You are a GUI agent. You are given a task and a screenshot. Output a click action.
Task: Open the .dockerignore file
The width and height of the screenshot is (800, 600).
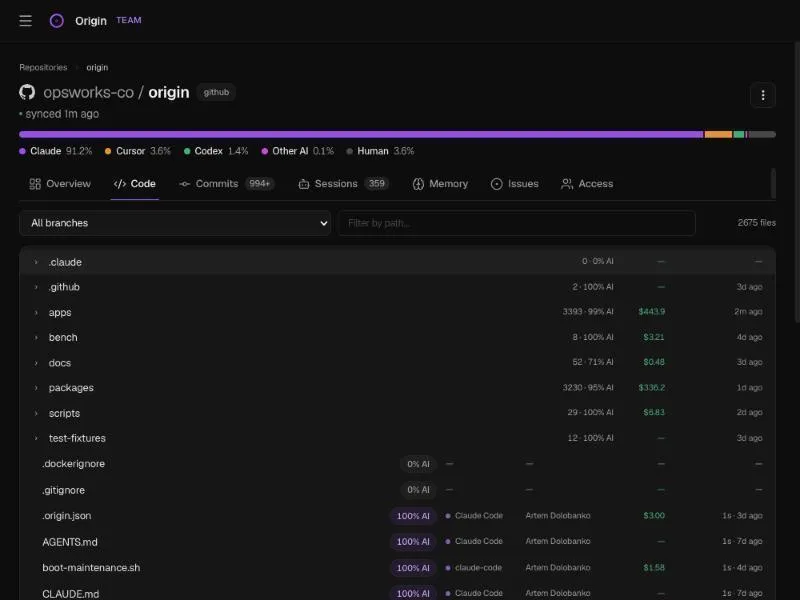(73, 464)
